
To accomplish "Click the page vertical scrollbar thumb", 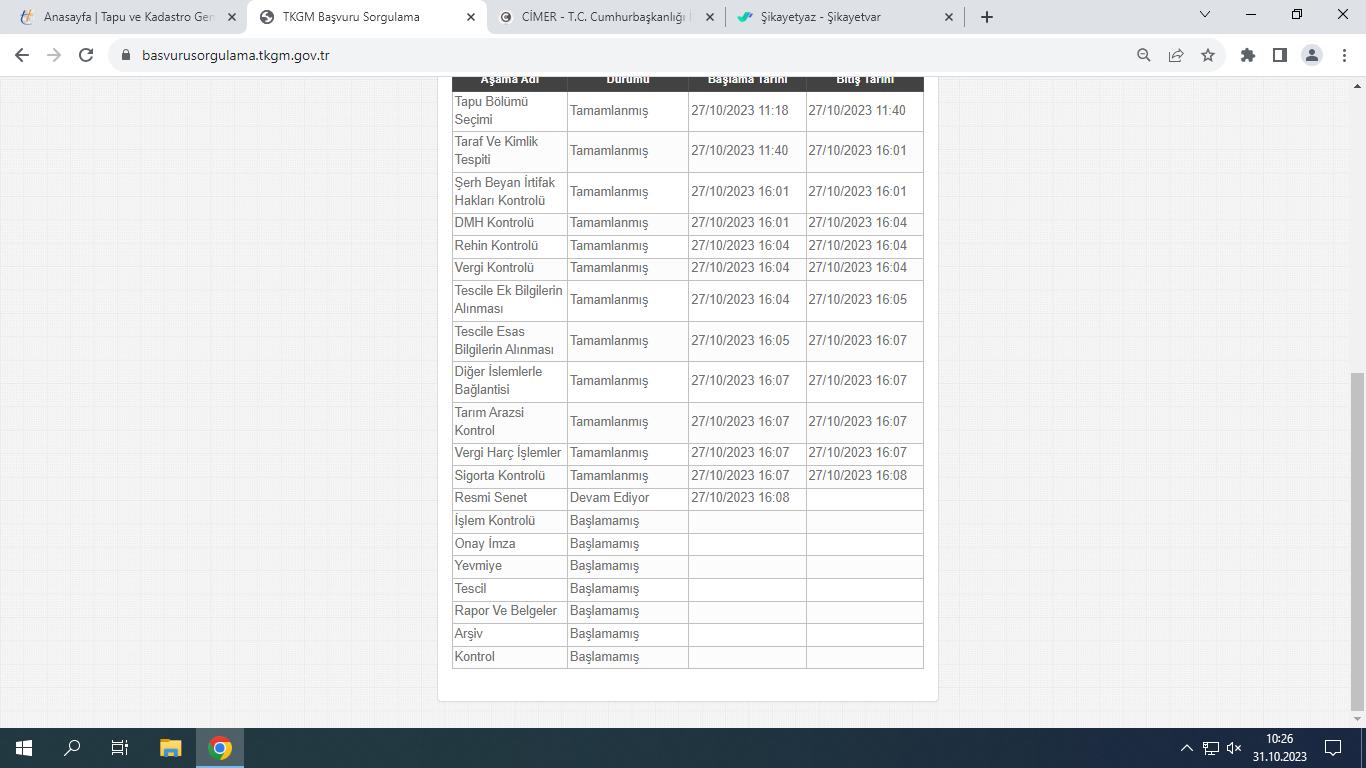I will click(1357, 540).
